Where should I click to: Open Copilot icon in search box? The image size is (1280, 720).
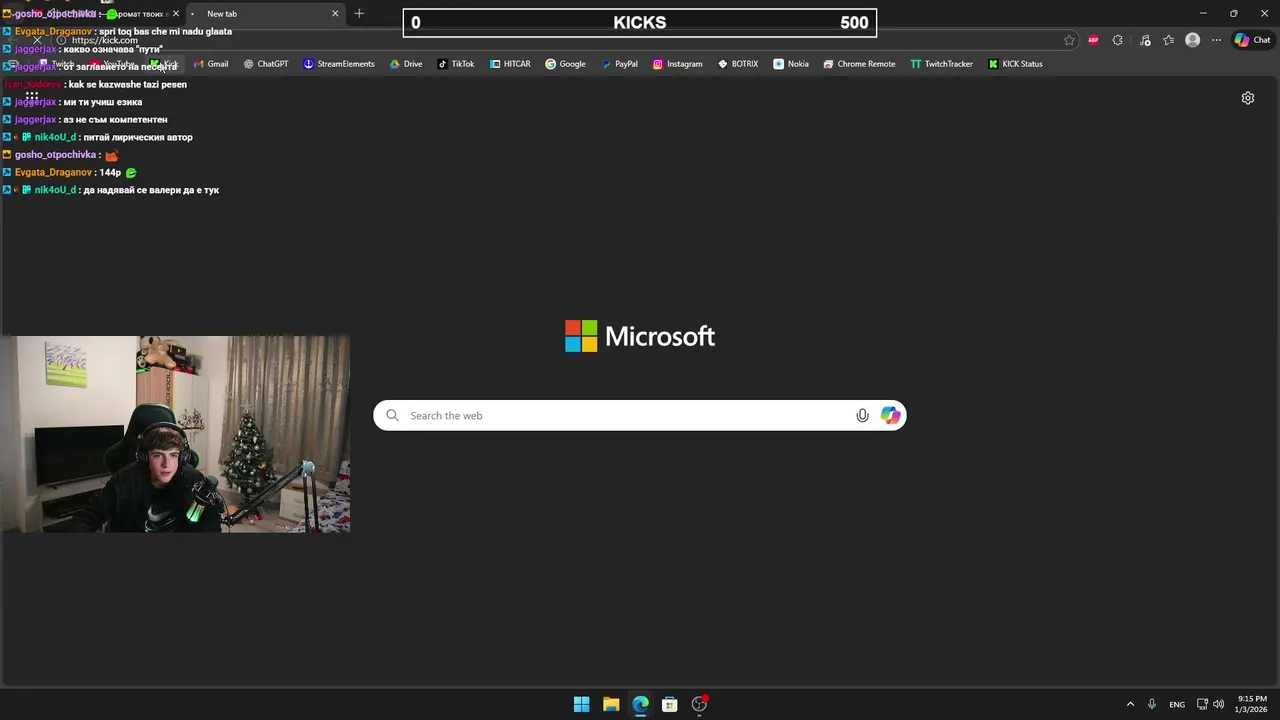coord(890,415)
